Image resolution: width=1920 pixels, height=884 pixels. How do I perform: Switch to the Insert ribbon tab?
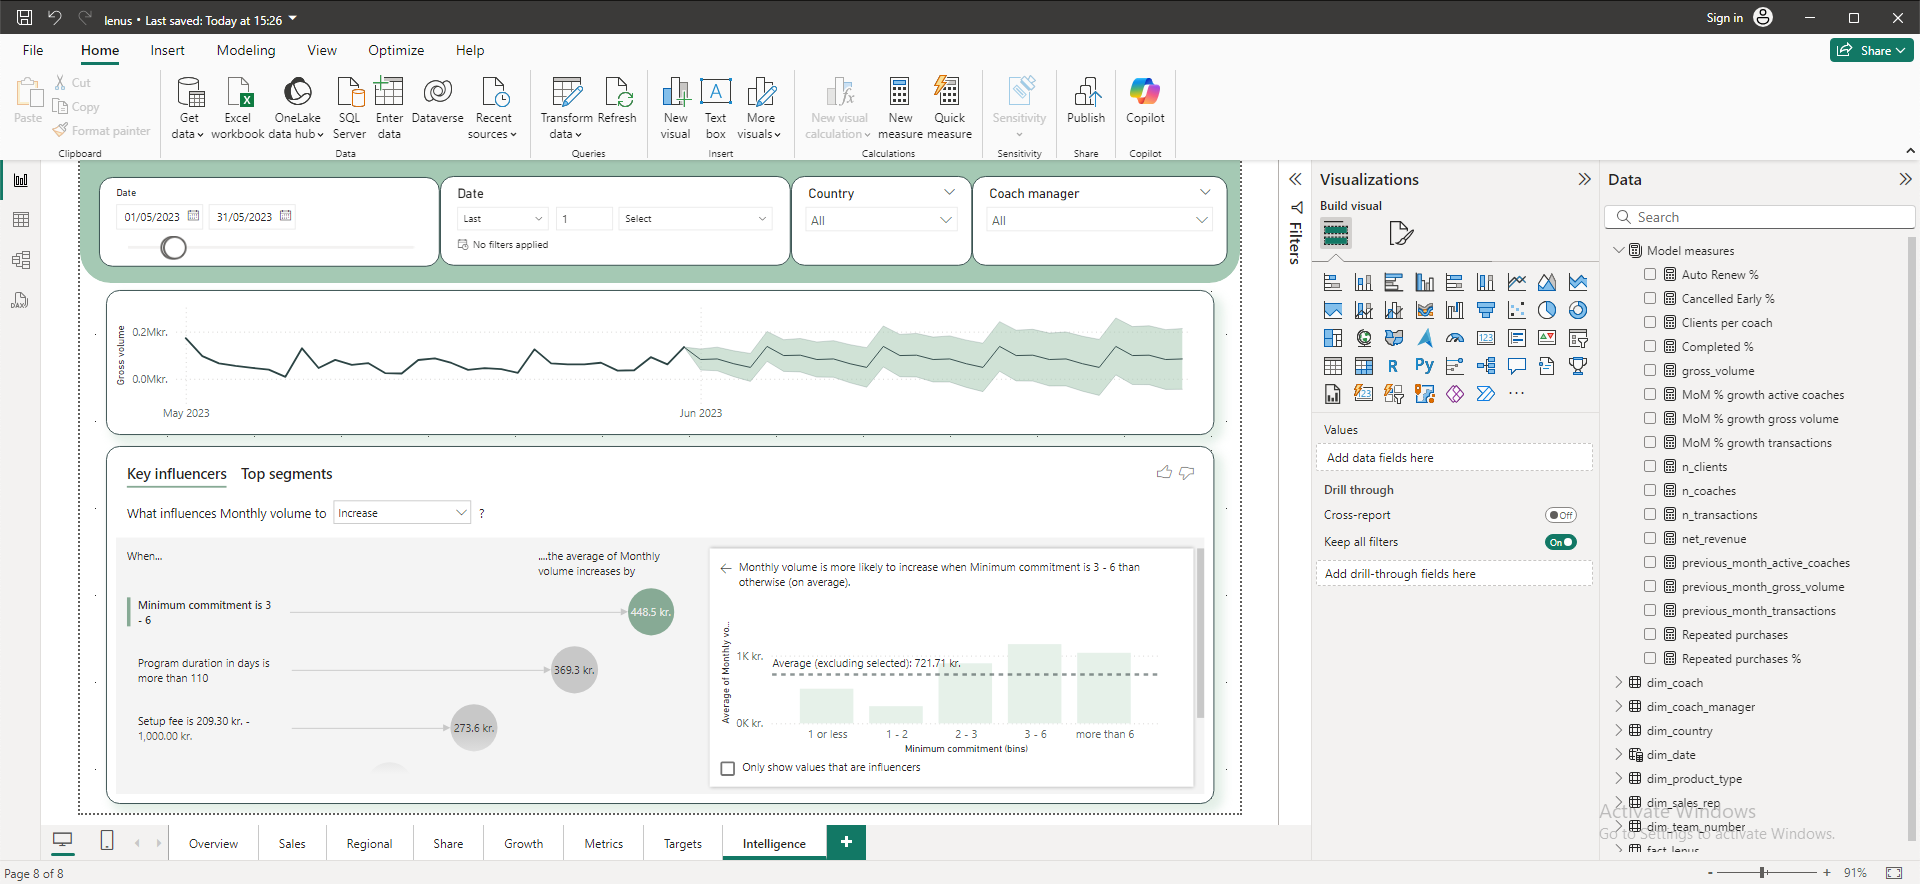pos(167,50)
